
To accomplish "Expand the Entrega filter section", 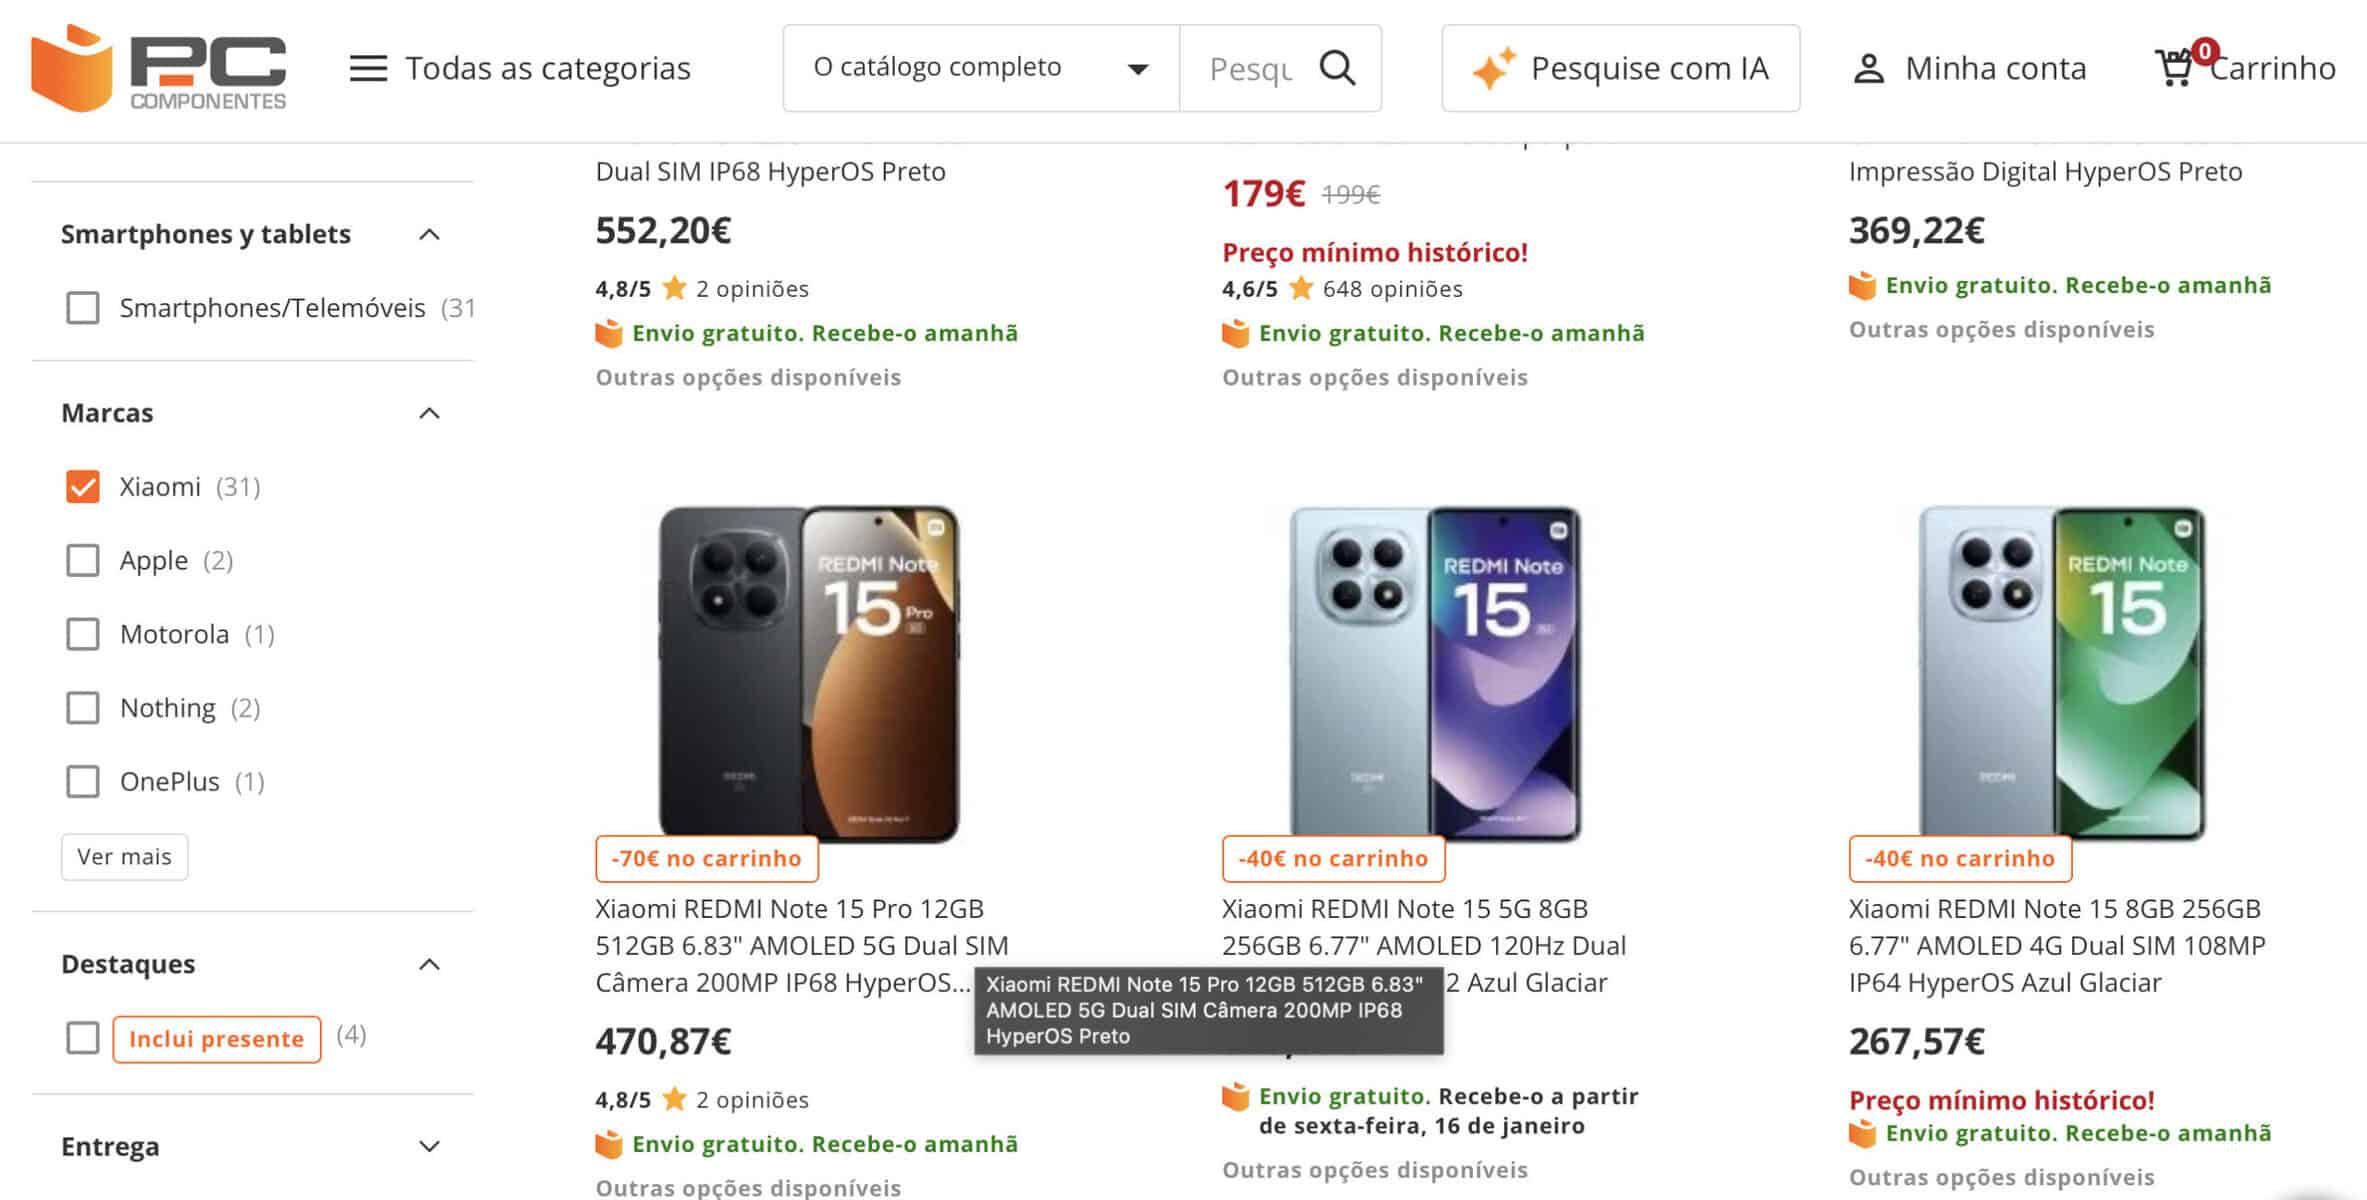I will 429,1146.
